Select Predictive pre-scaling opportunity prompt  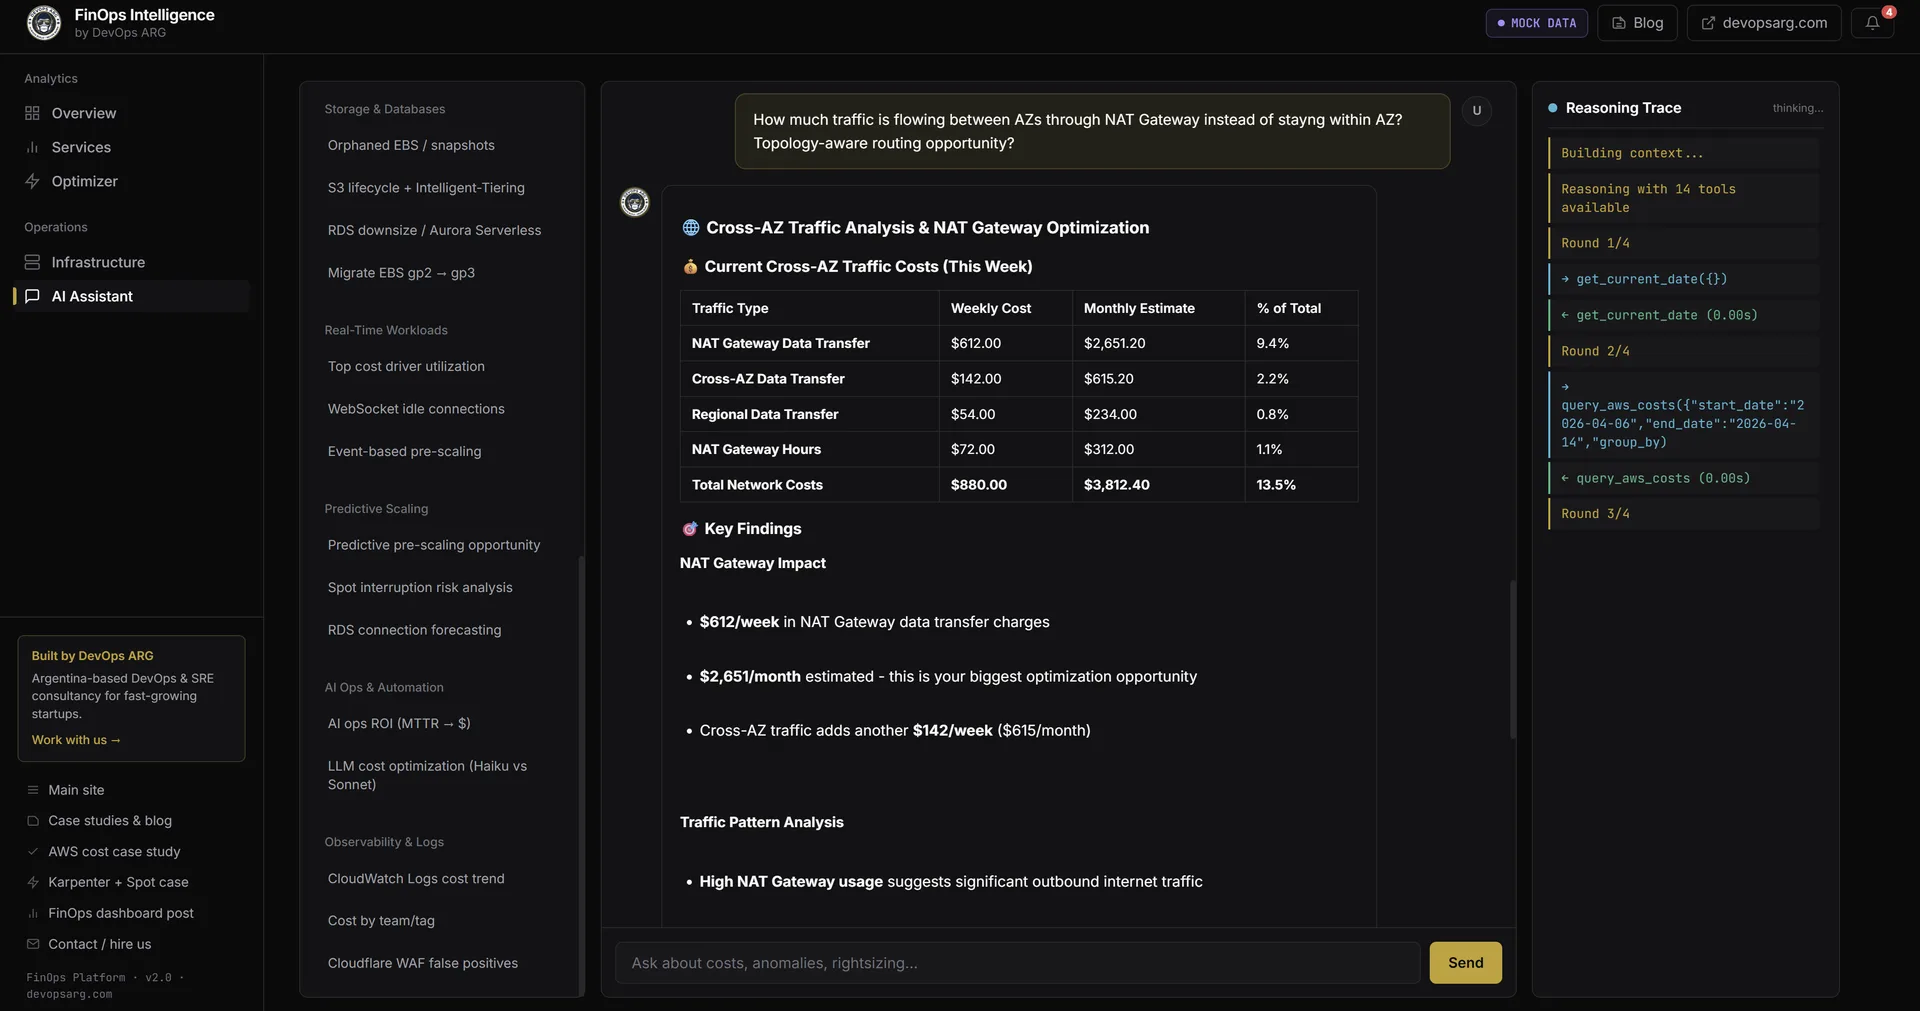tap(440, 545)
